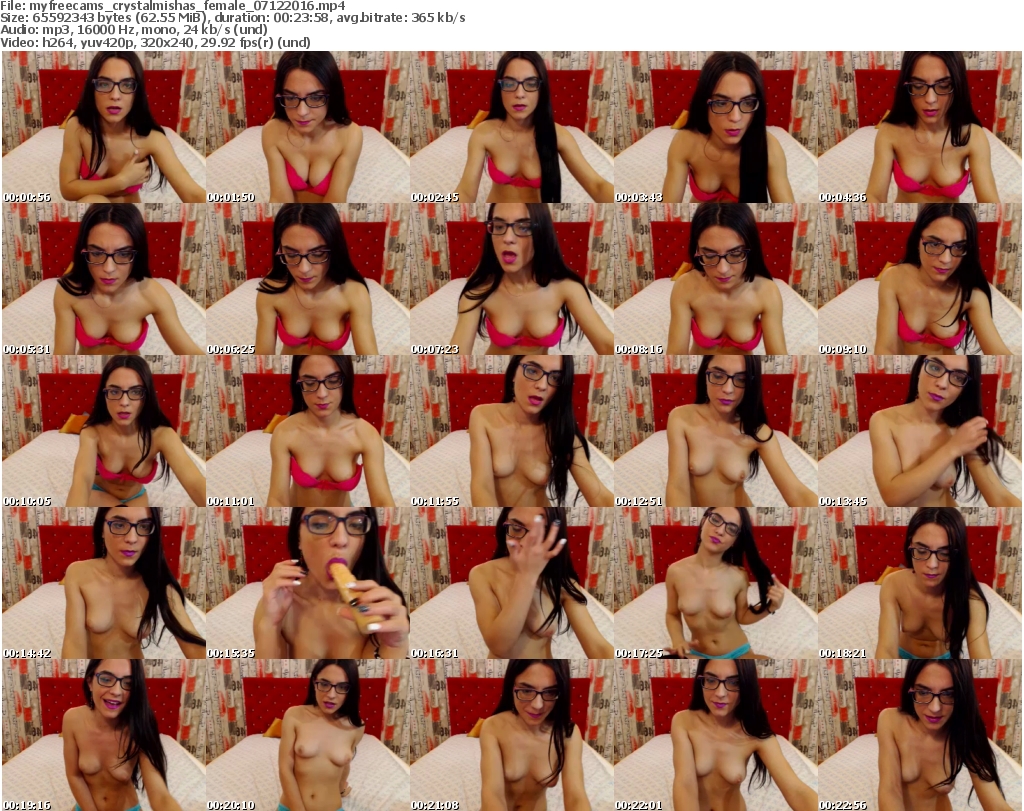Screen dimensions: 1024x811
Task: Select the frame marked 00:01:50
Action: 308,127
